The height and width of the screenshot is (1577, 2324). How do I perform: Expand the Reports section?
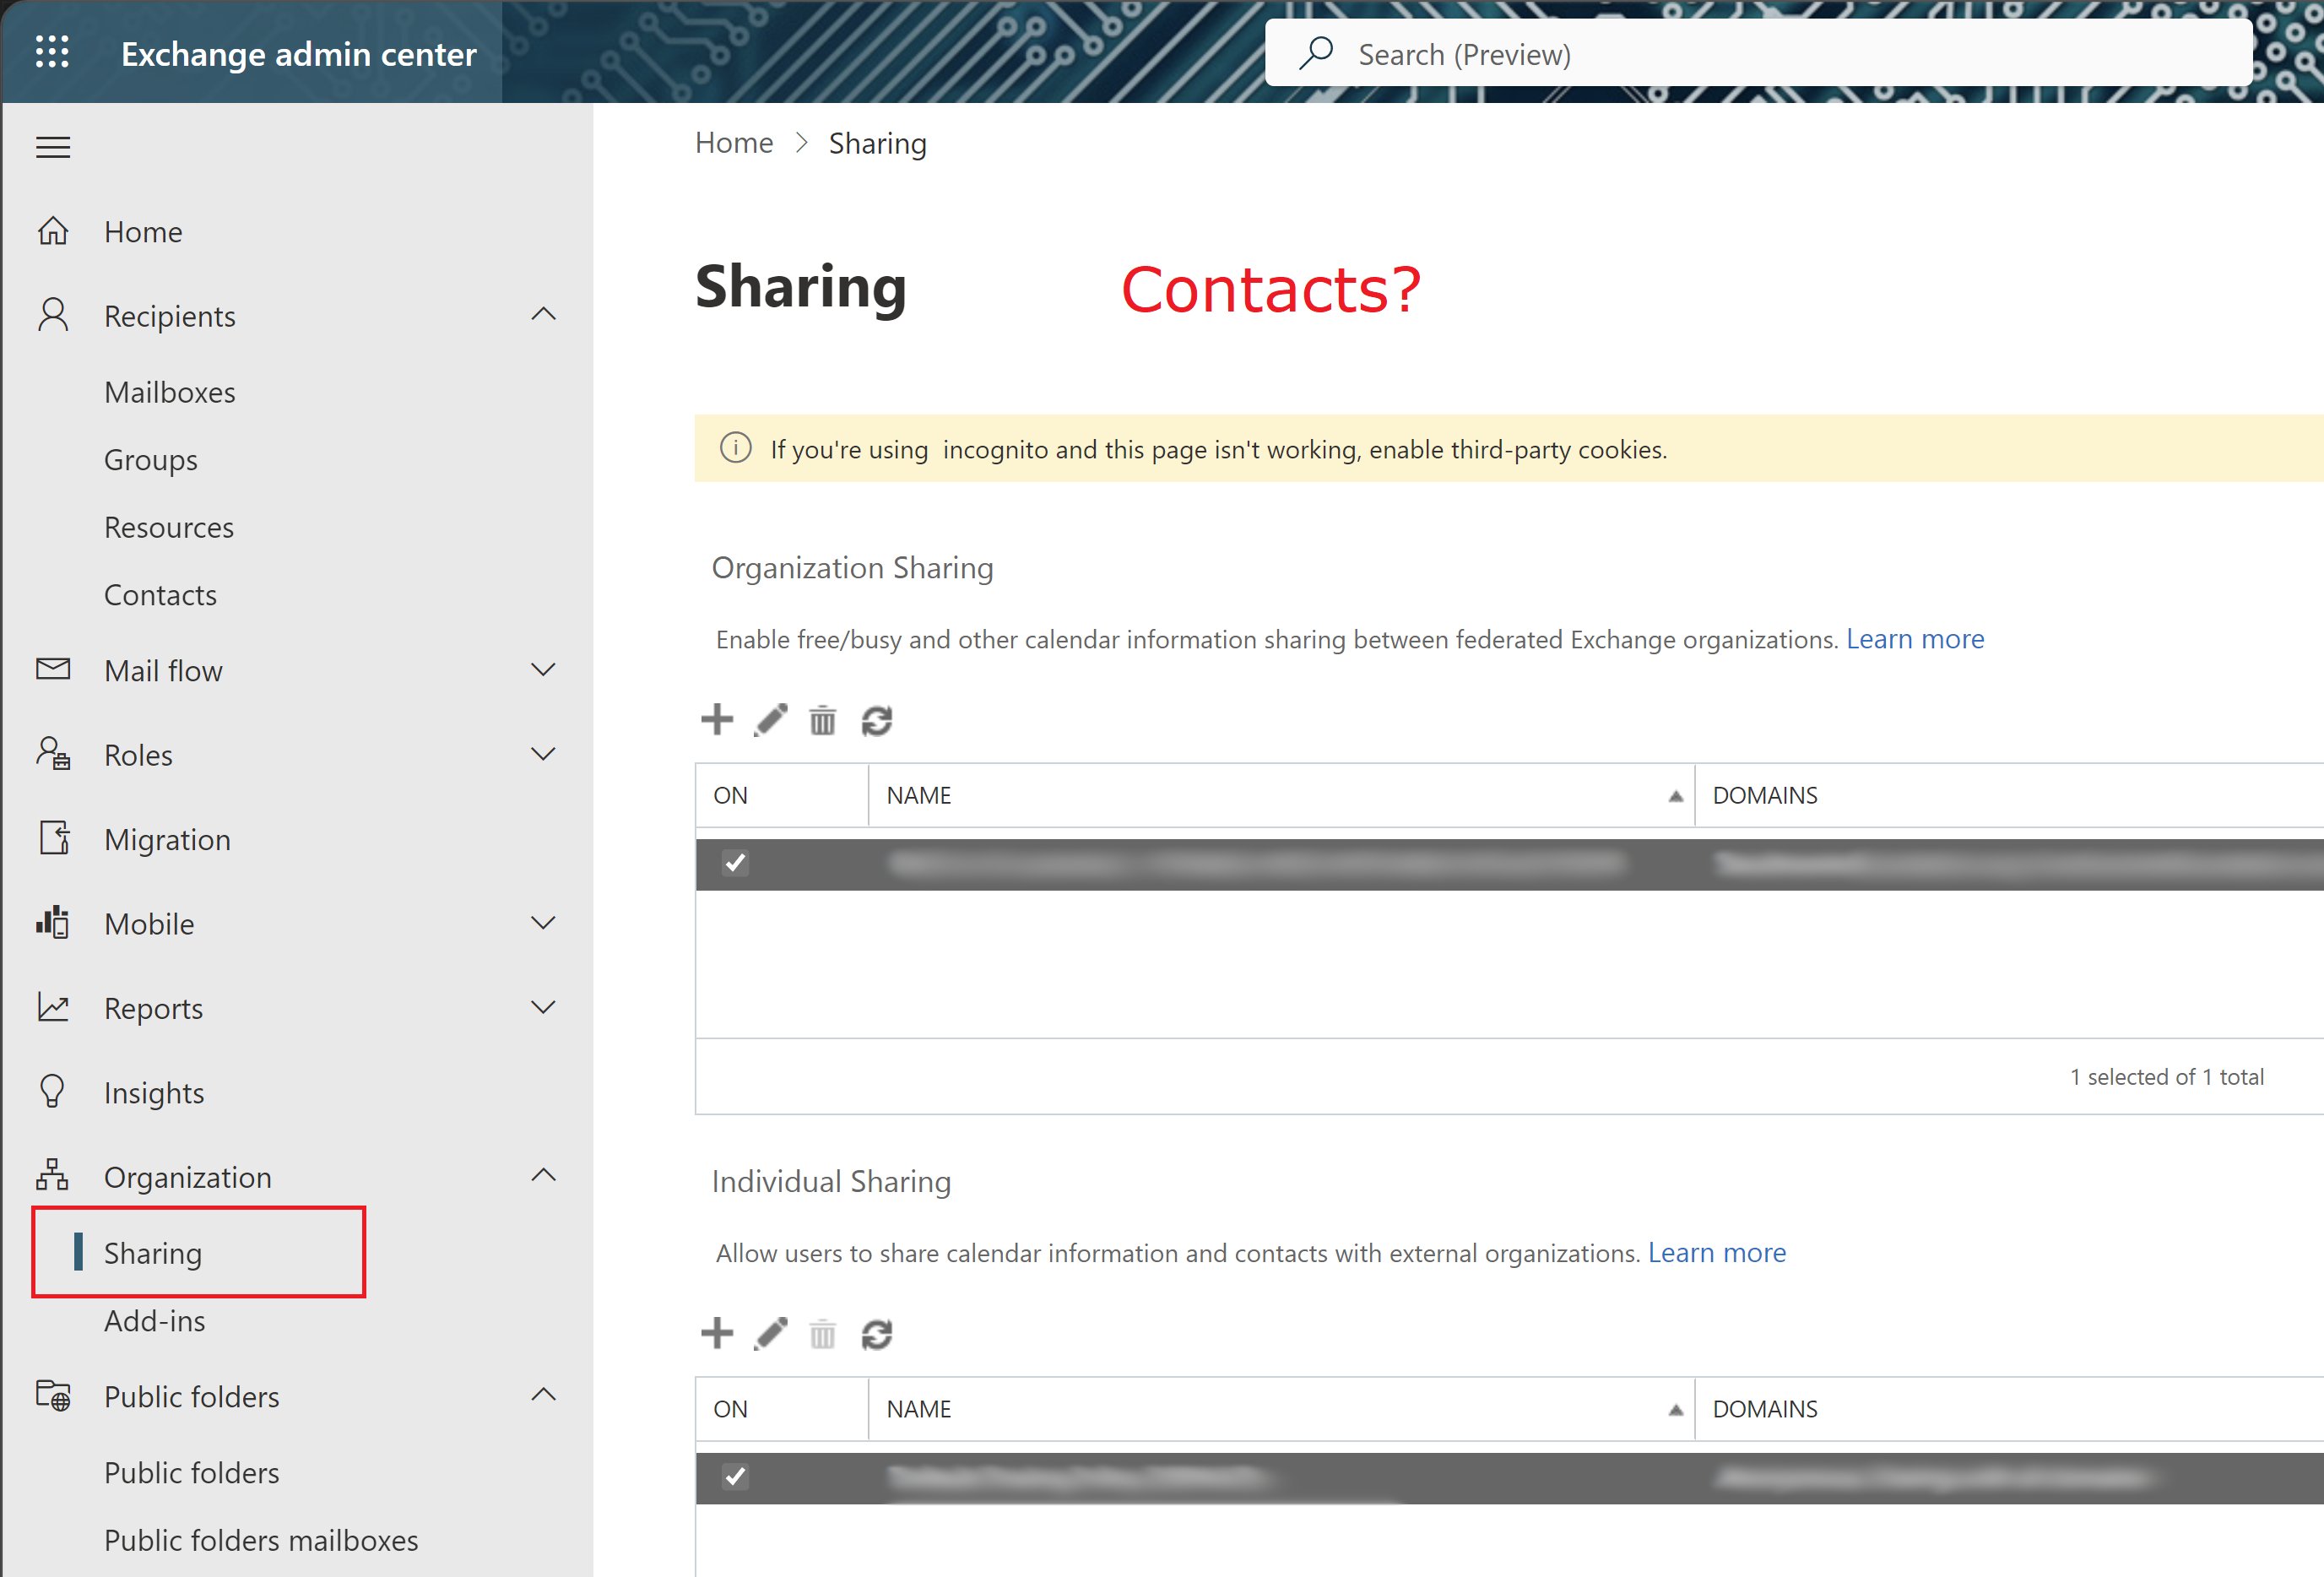543,1007
